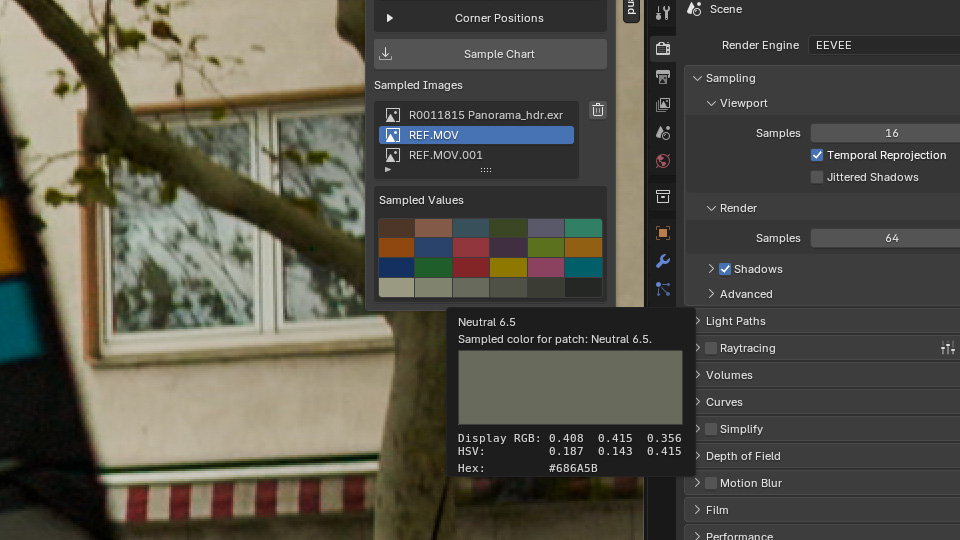Image resolution: width=960 pixels, height=540 pixels.
Task: Expand the Curves panel
Action: [697, 402]
